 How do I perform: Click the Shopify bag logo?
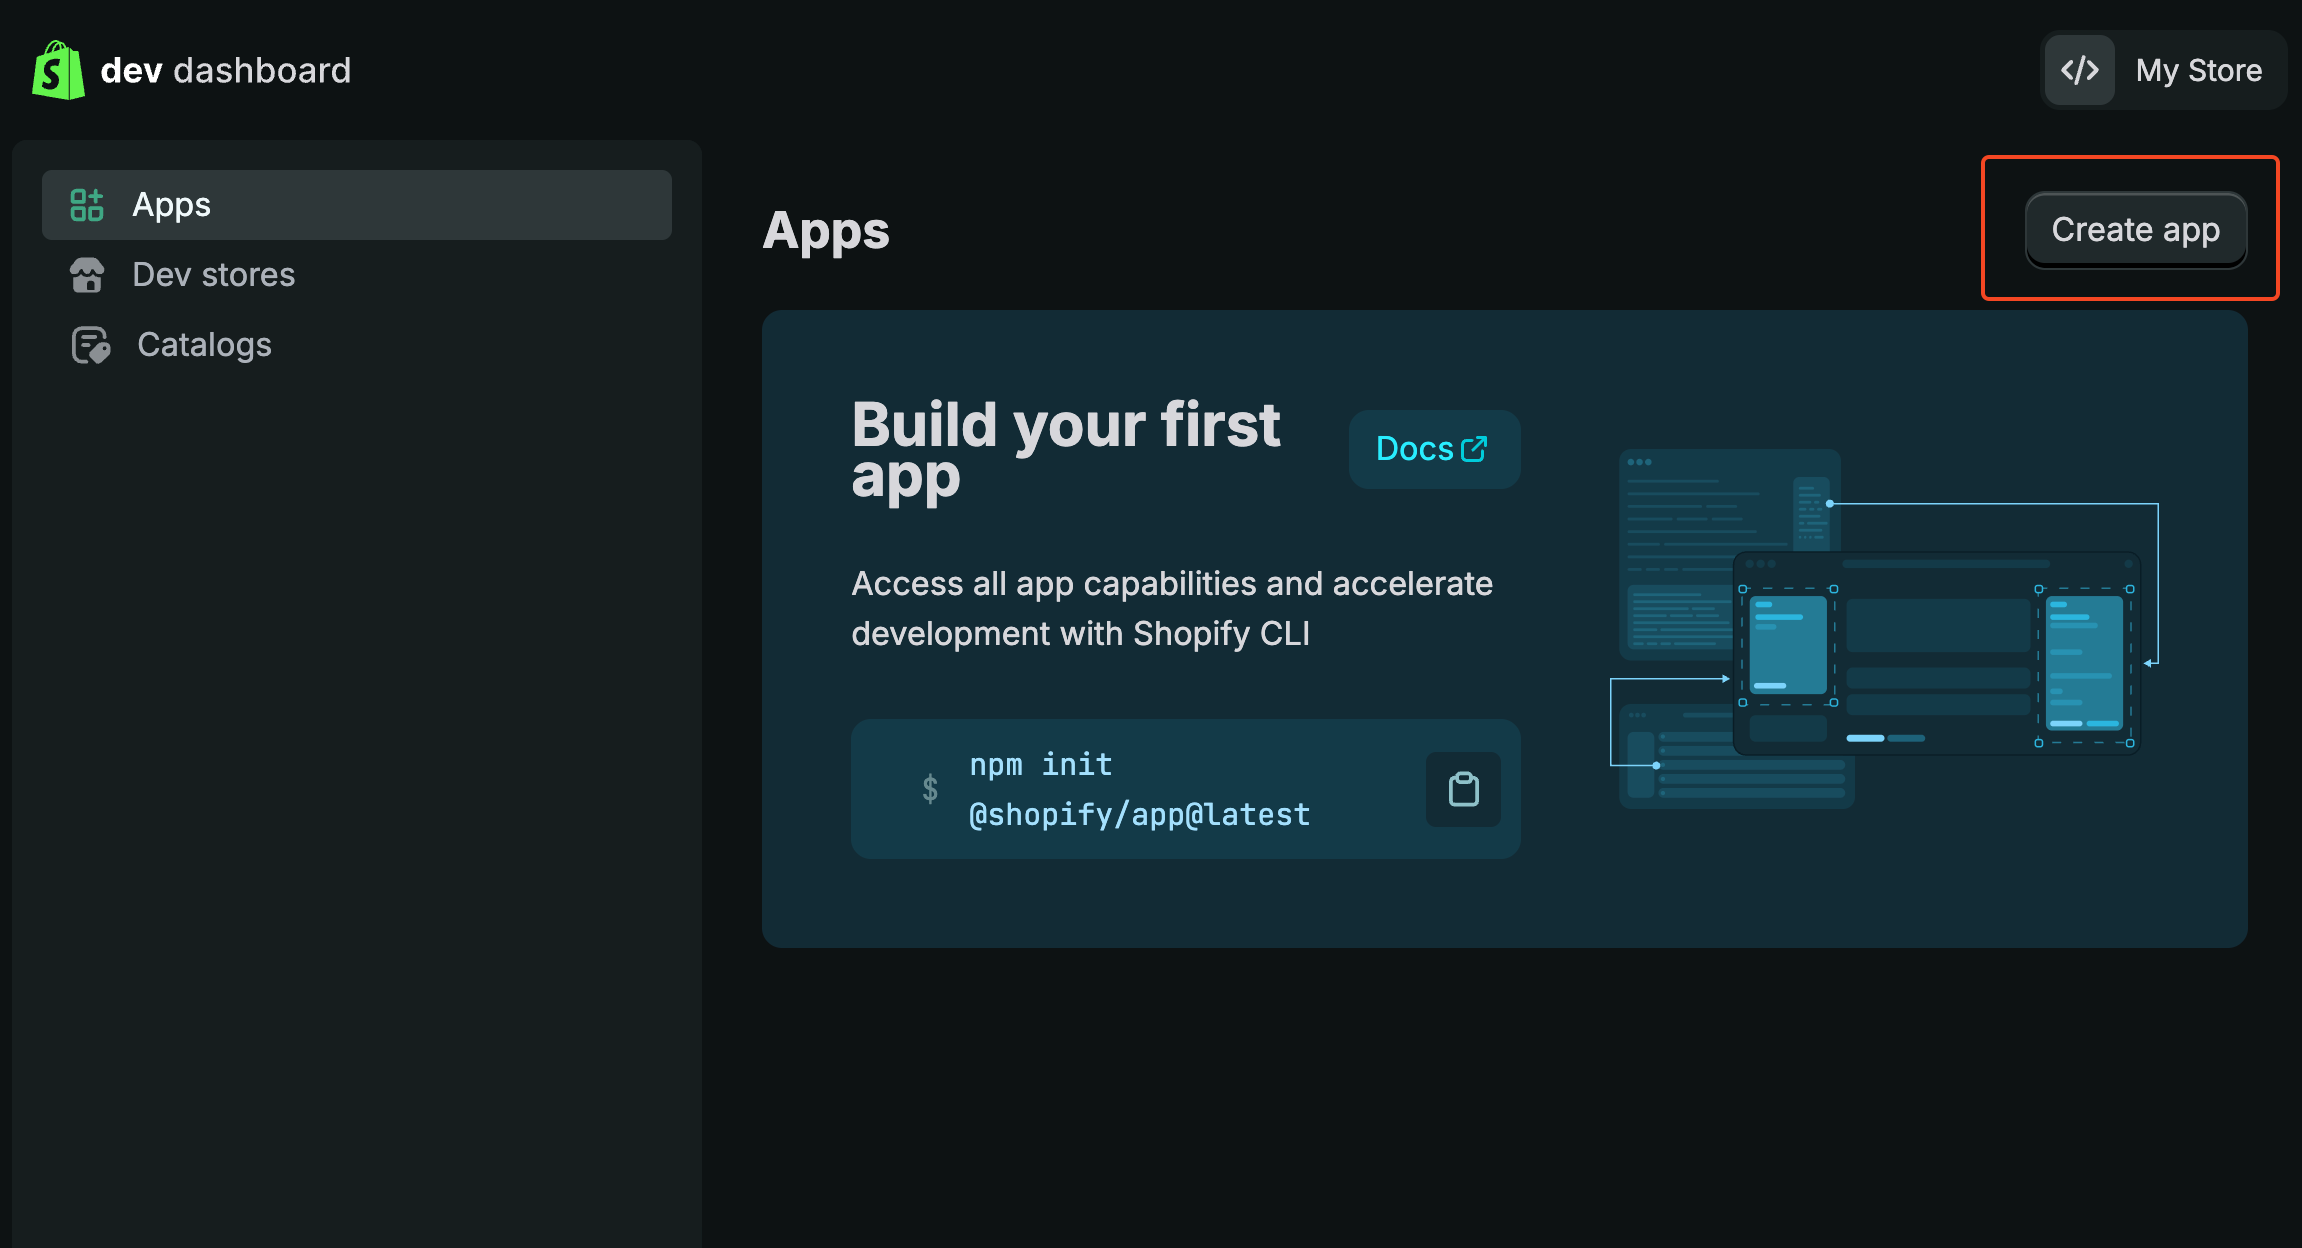(x=58, y=70)
